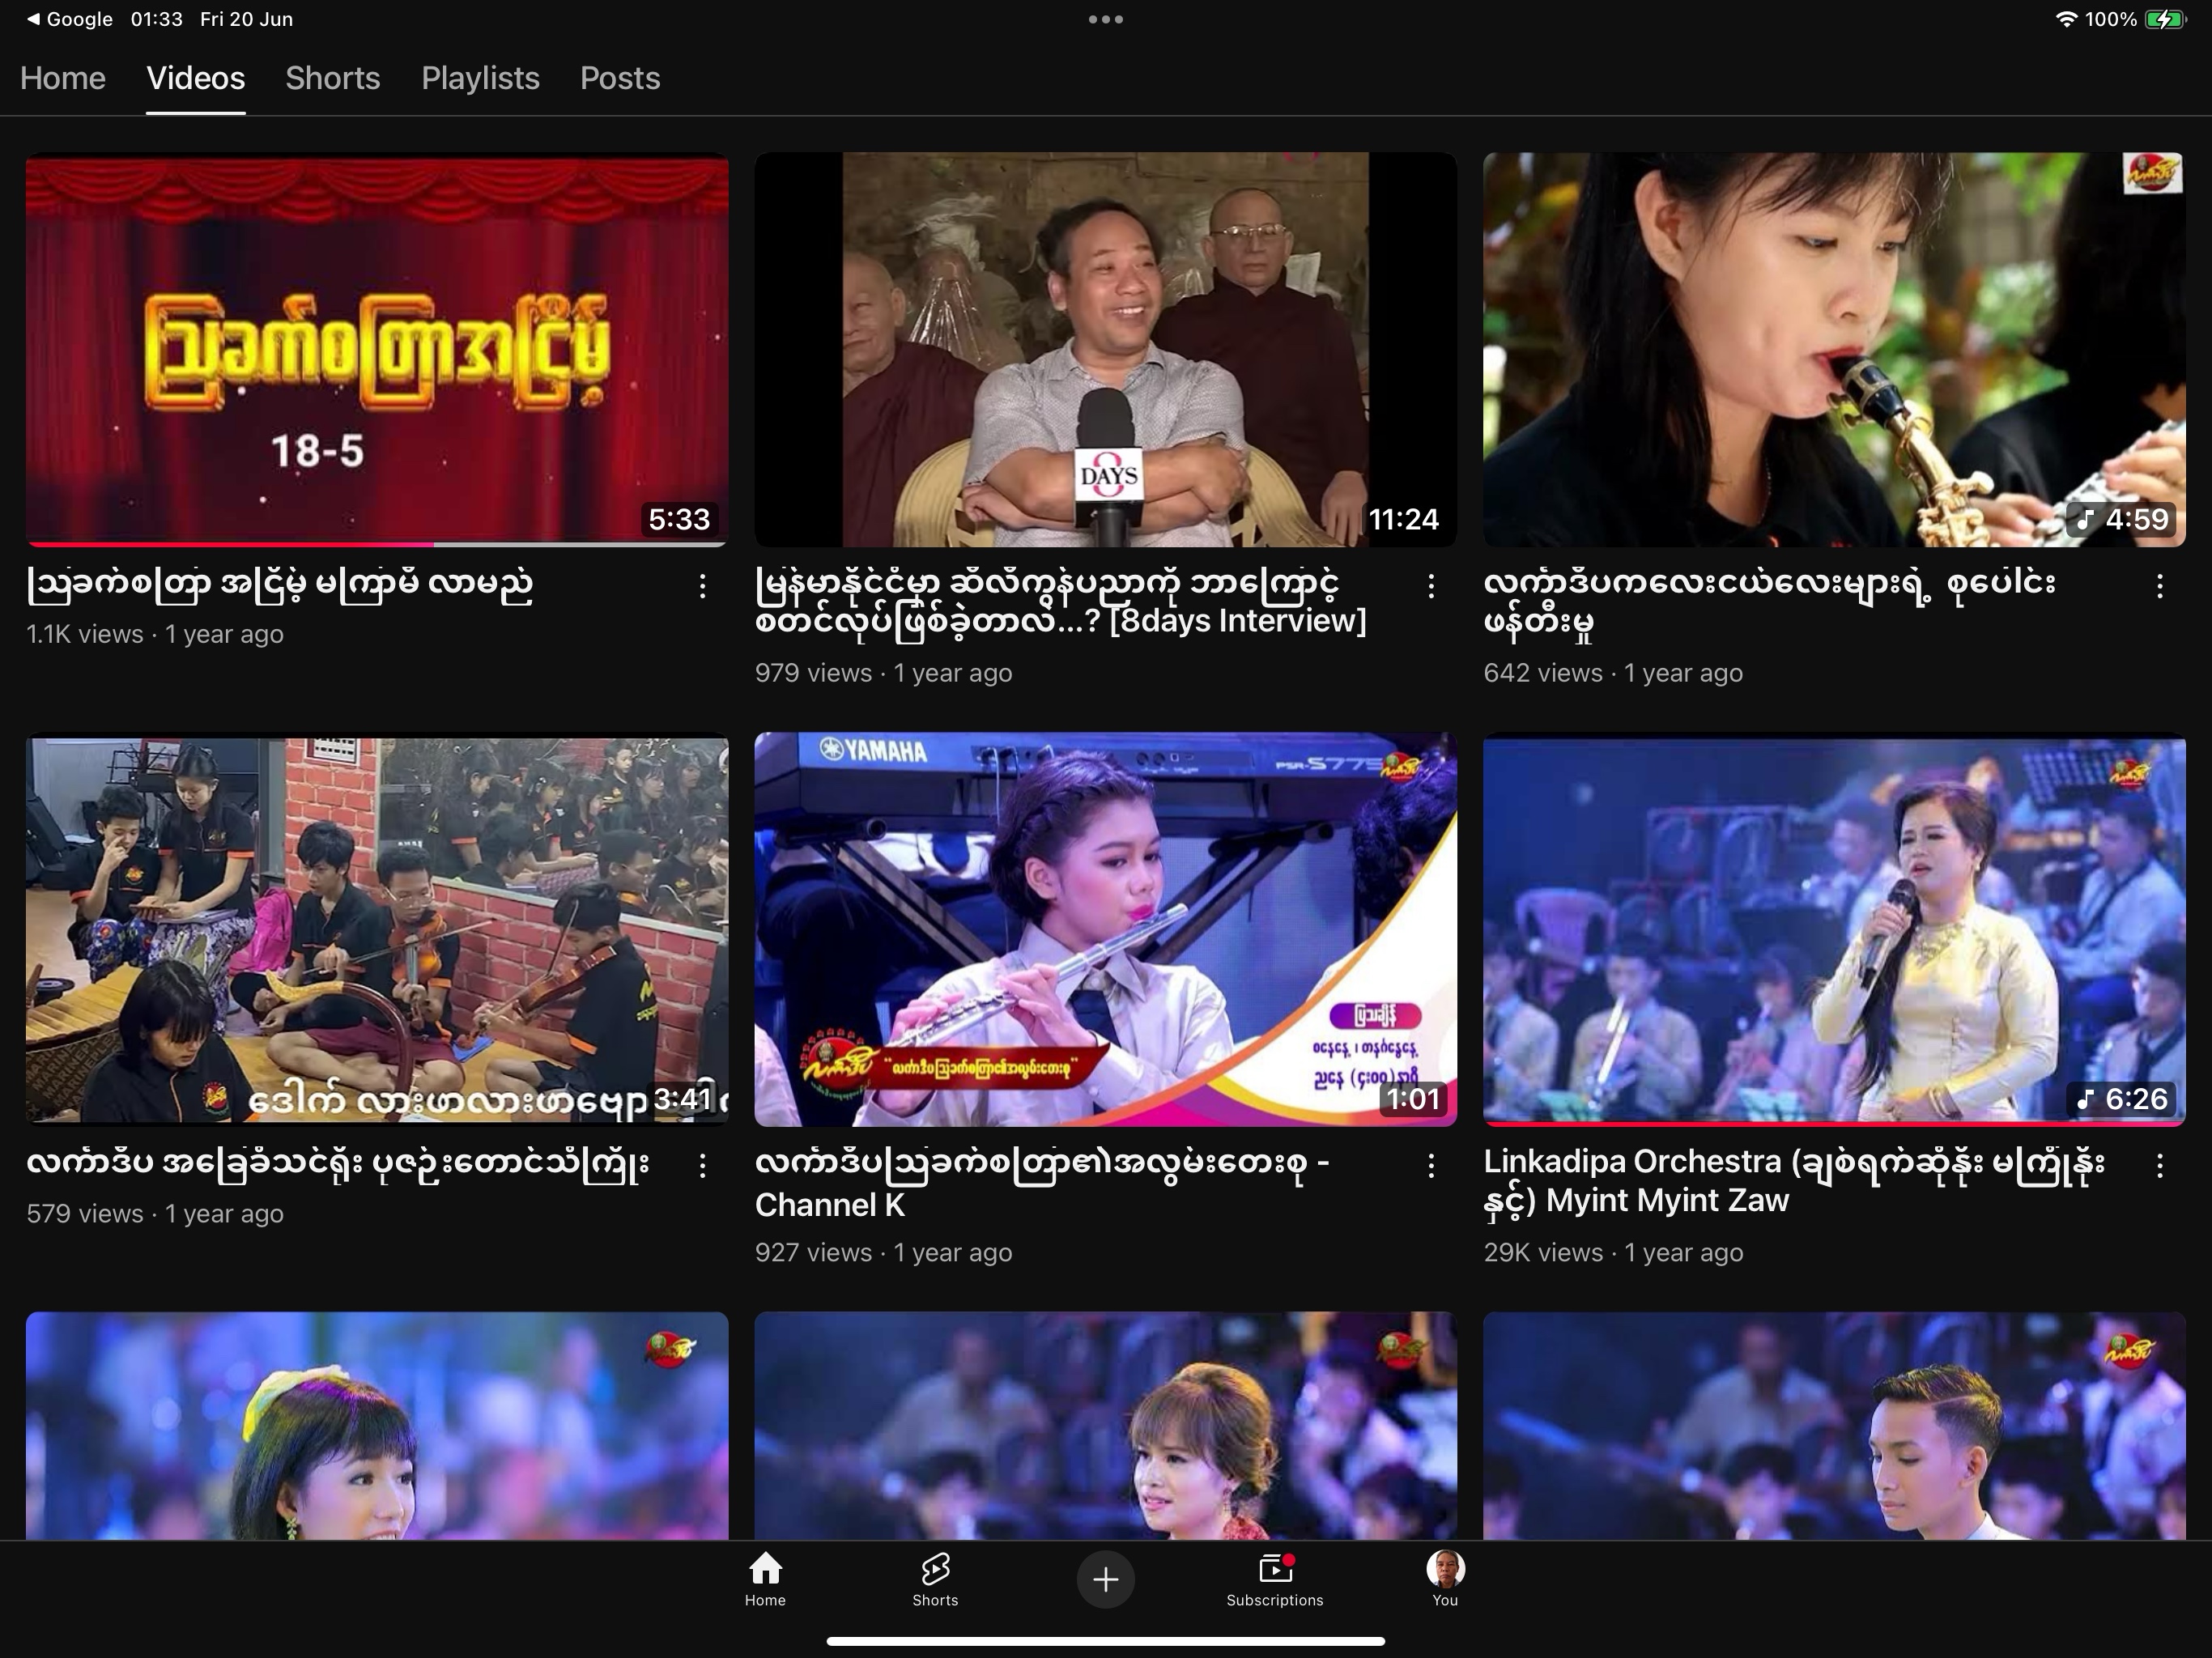2212x1658 pixels.
Task: Open the Linkadipa Orchestra Myint Myint Zaw title
Action: (x=1794, y=1180)
